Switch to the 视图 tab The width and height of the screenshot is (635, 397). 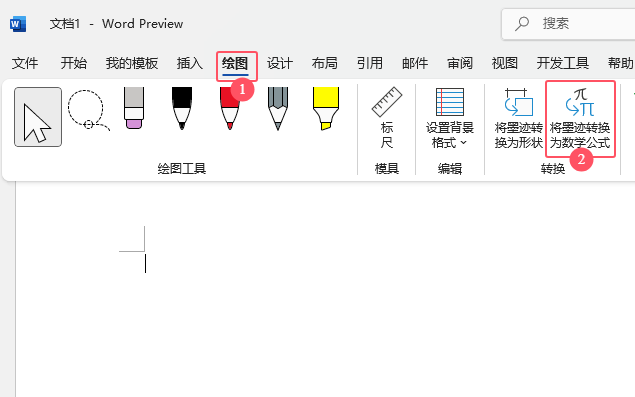pos(505,63)
